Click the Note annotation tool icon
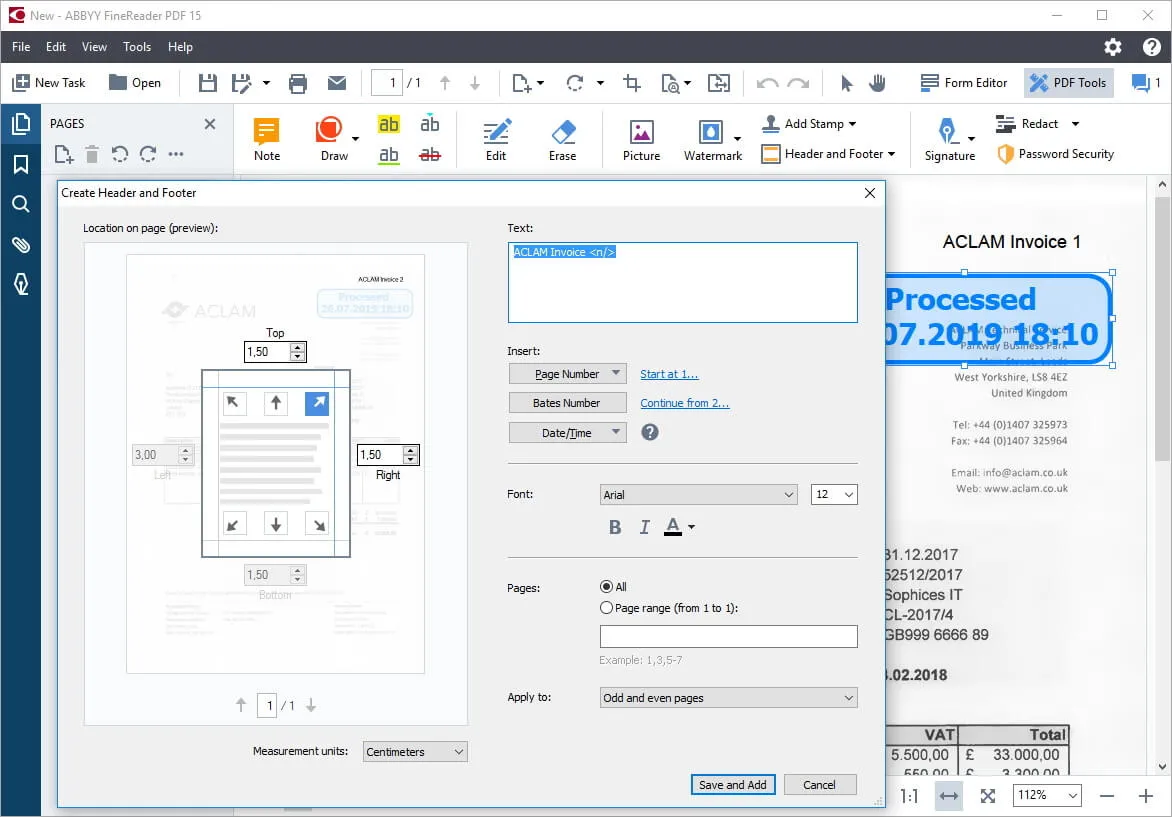Image resolution: width=1172 pixels, height=817 pixels. [x=266, y=132]
